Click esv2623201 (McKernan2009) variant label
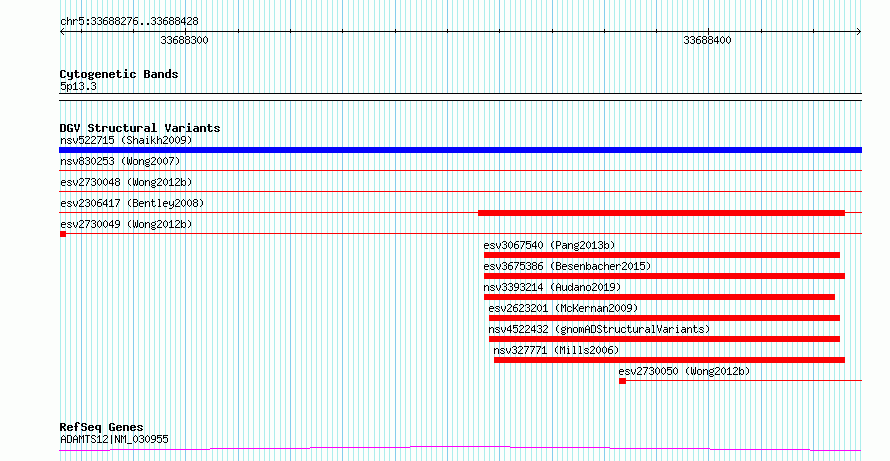The width and height of the screenshot is (890, 461). [564, 308]
